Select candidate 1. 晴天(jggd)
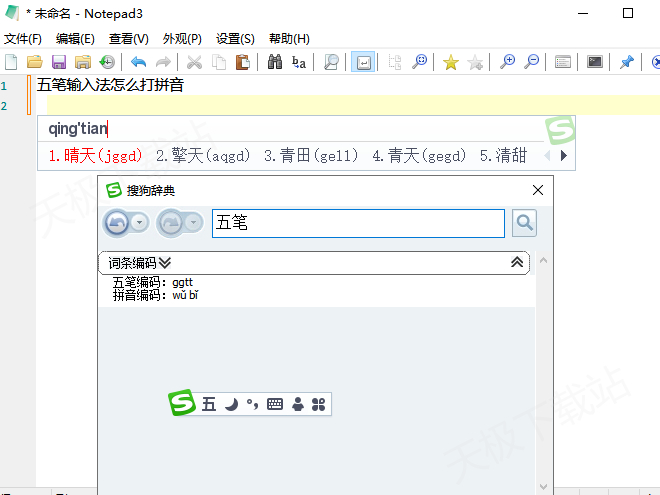Image resolution: width=660 pixels, height=495 pixels. coord(95,156)
